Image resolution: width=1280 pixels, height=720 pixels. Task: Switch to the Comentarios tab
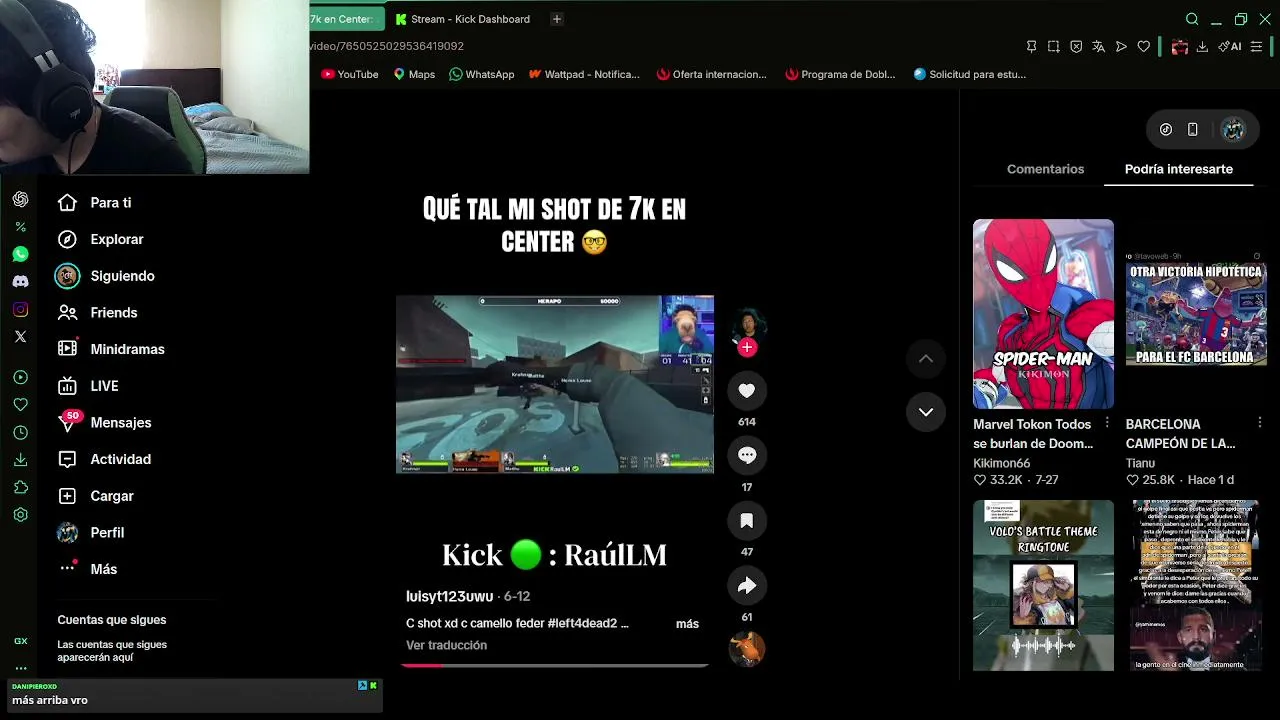point(1045,169)
